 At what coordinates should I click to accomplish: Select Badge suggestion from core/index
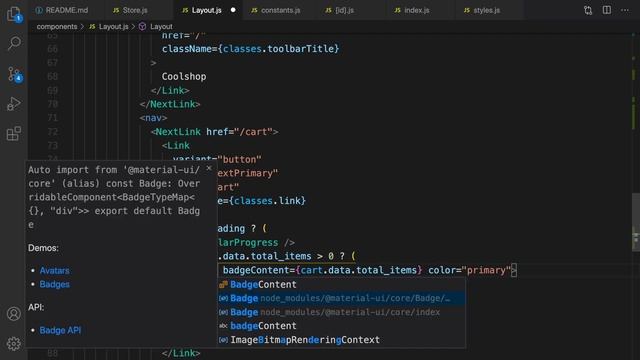pos(341,312)
